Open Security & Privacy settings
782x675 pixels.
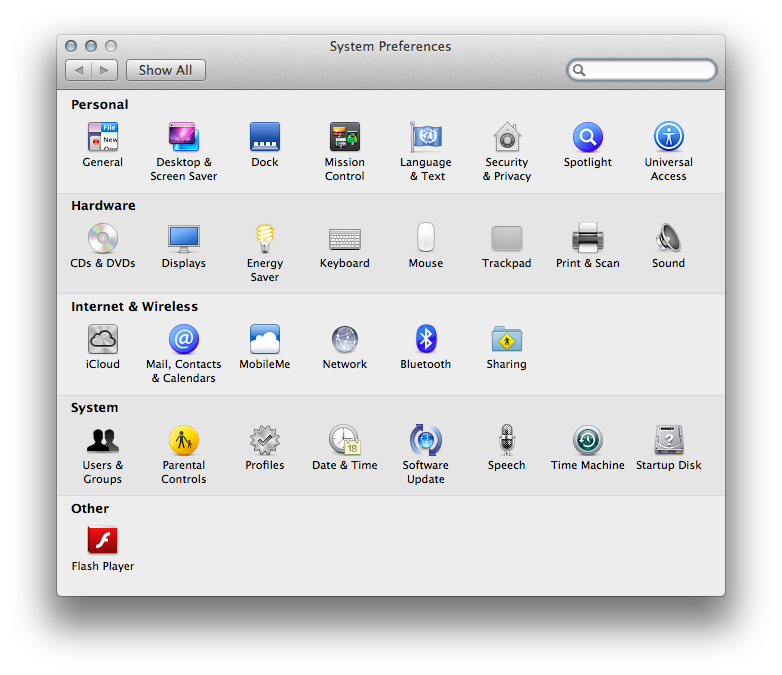point(506,138)
